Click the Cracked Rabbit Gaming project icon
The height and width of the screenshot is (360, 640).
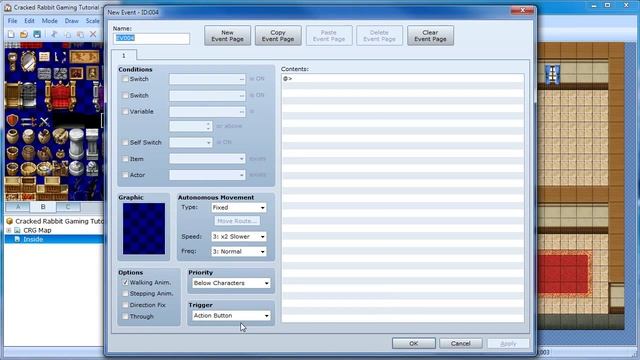9,221
